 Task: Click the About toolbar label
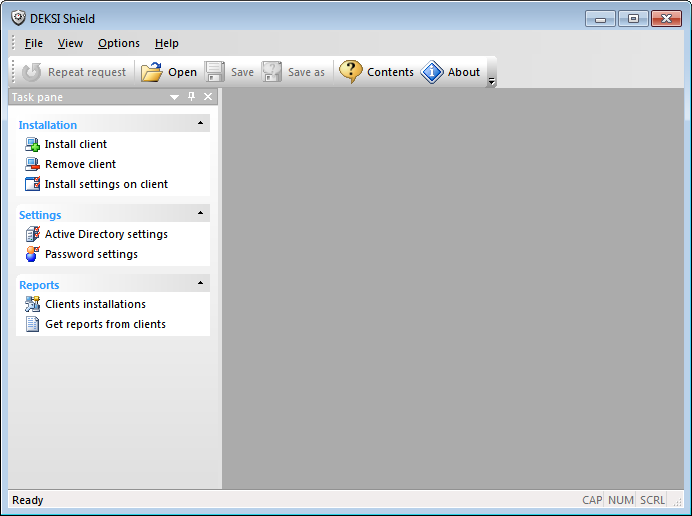[x=463, y=72]
